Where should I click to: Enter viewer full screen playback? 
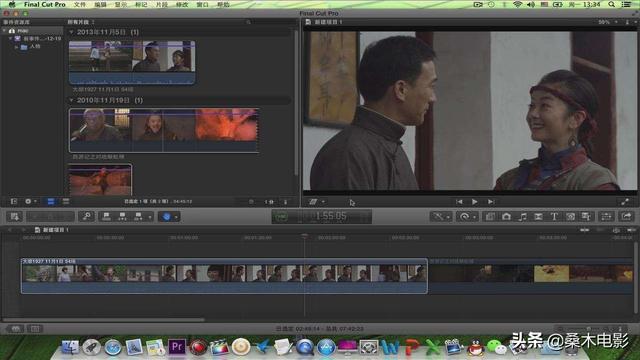[x=625, y=202]
